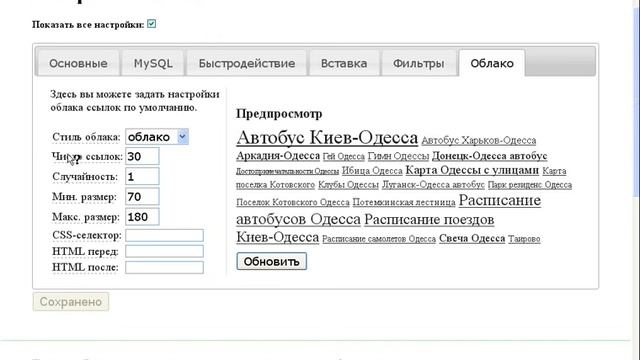Open the Стиль облака dropdown

point(157,137)
